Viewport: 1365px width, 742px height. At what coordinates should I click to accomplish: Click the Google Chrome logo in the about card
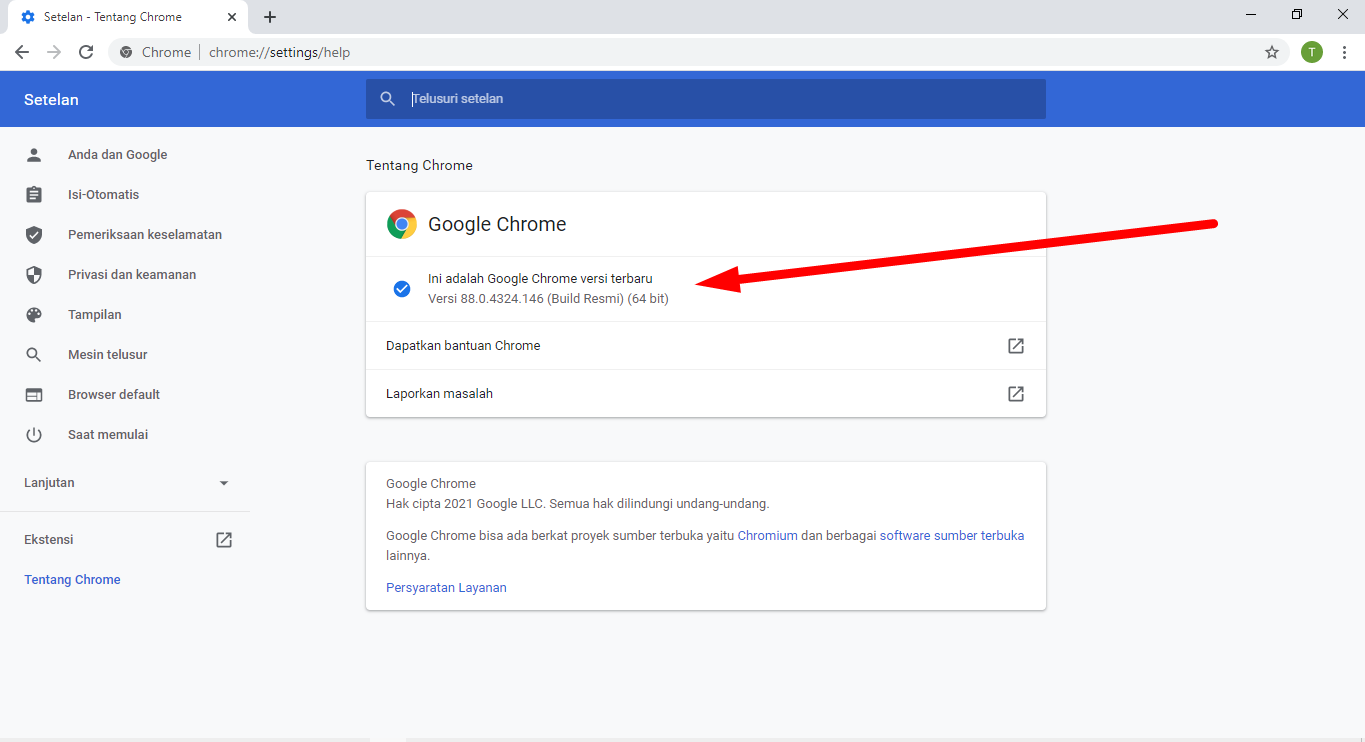(402, 224)
